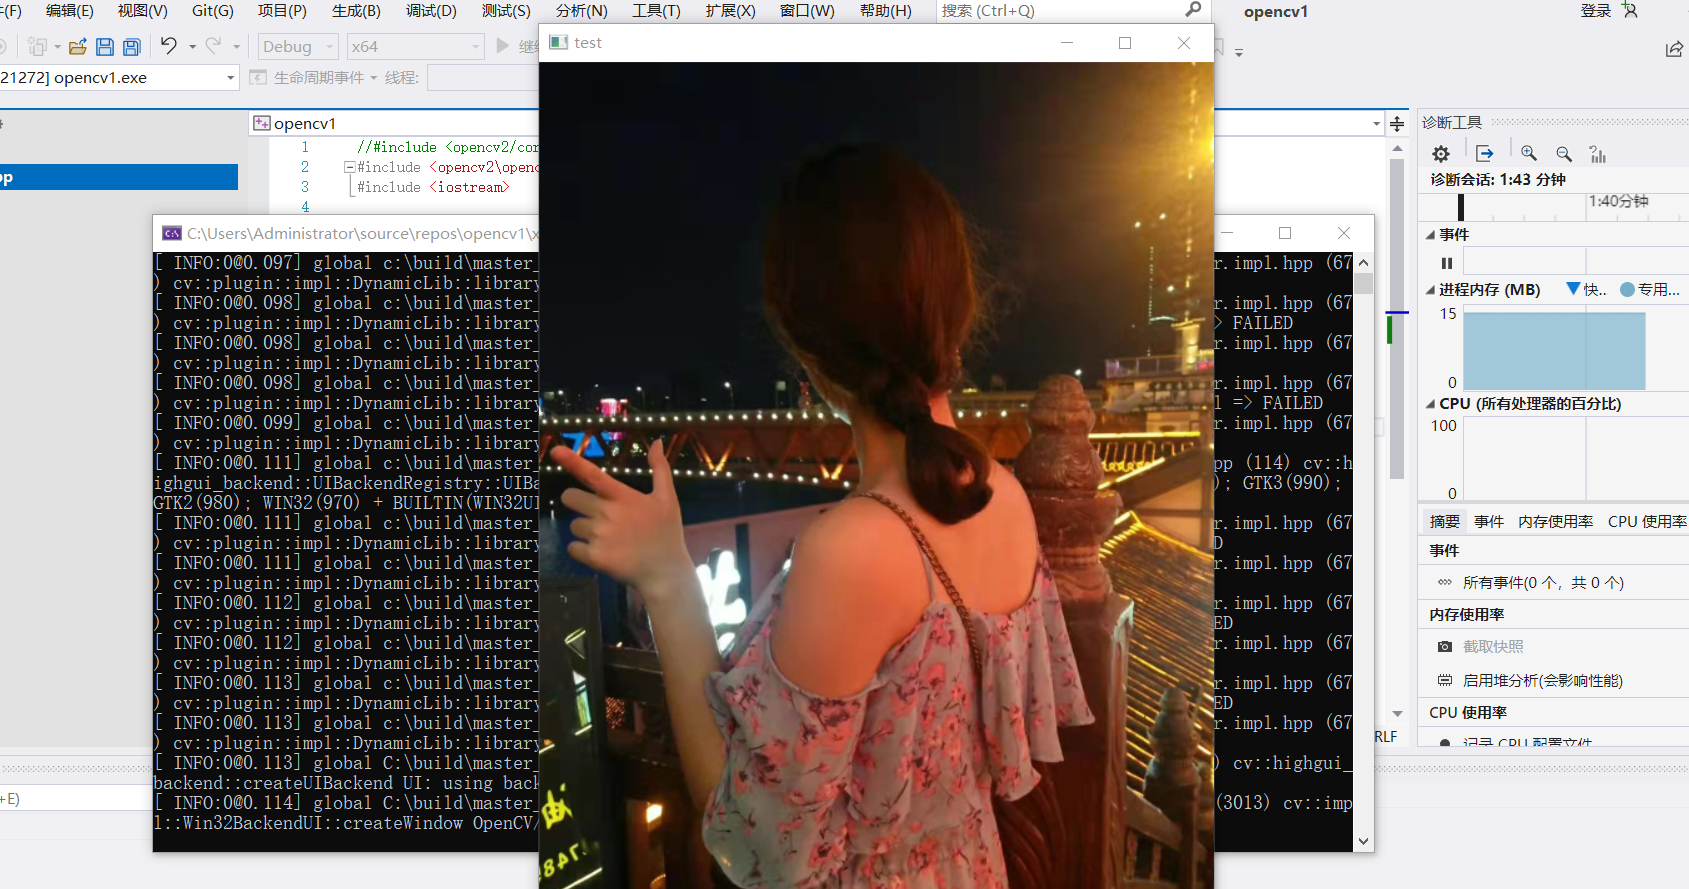Open diagnostic tools settings gear
Viewport: 1689px width, 889px height.
(1441, 154)
